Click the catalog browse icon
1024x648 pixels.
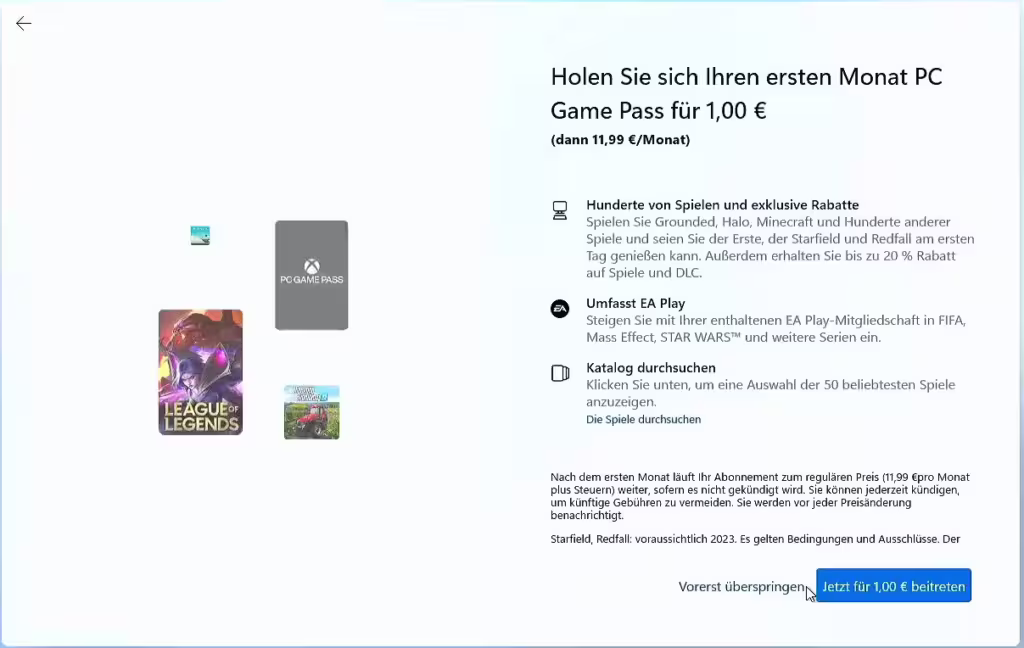click(560, 373)
